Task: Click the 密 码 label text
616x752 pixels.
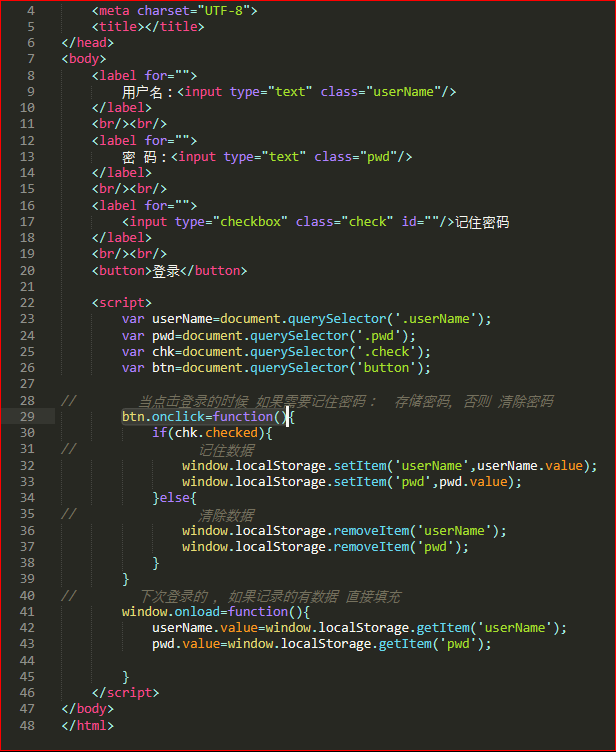Action: (x=139, y=157)
